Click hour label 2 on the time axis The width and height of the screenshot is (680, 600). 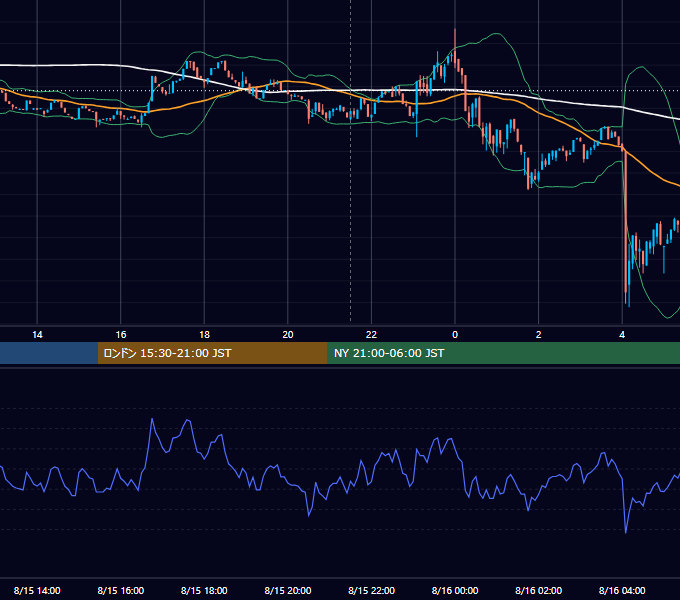tap(539, 335)
